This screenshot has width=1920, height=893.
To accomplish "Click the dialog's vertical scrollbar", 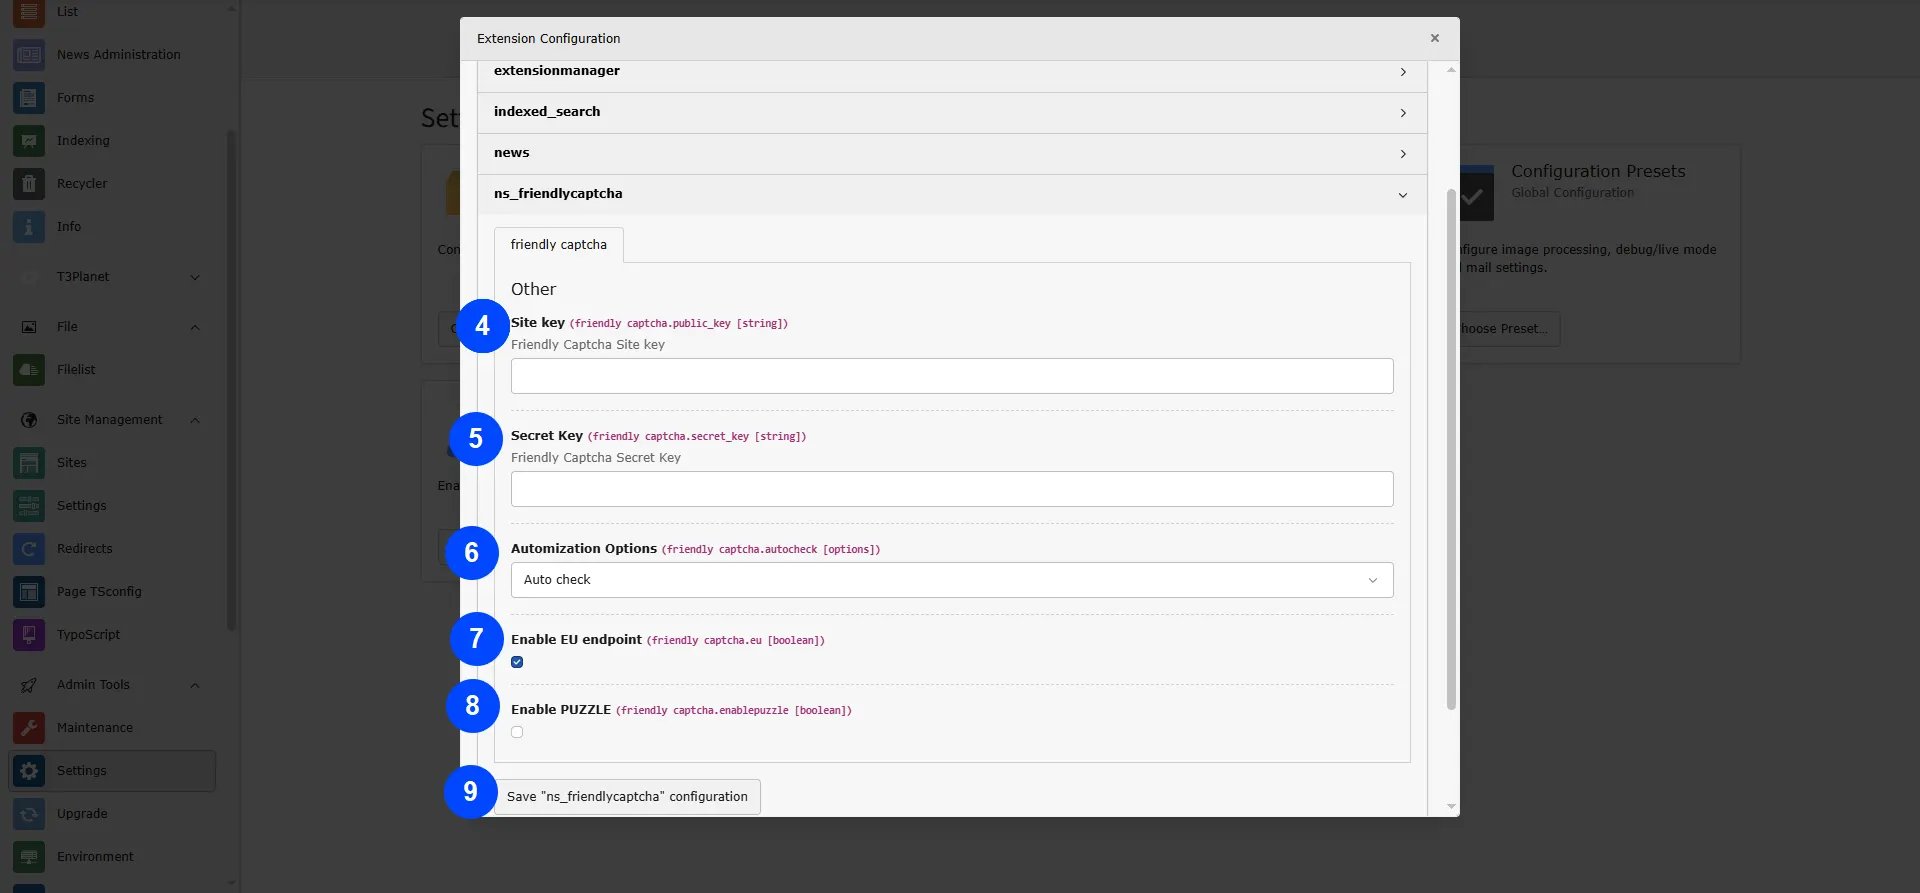I will 1451,449.
